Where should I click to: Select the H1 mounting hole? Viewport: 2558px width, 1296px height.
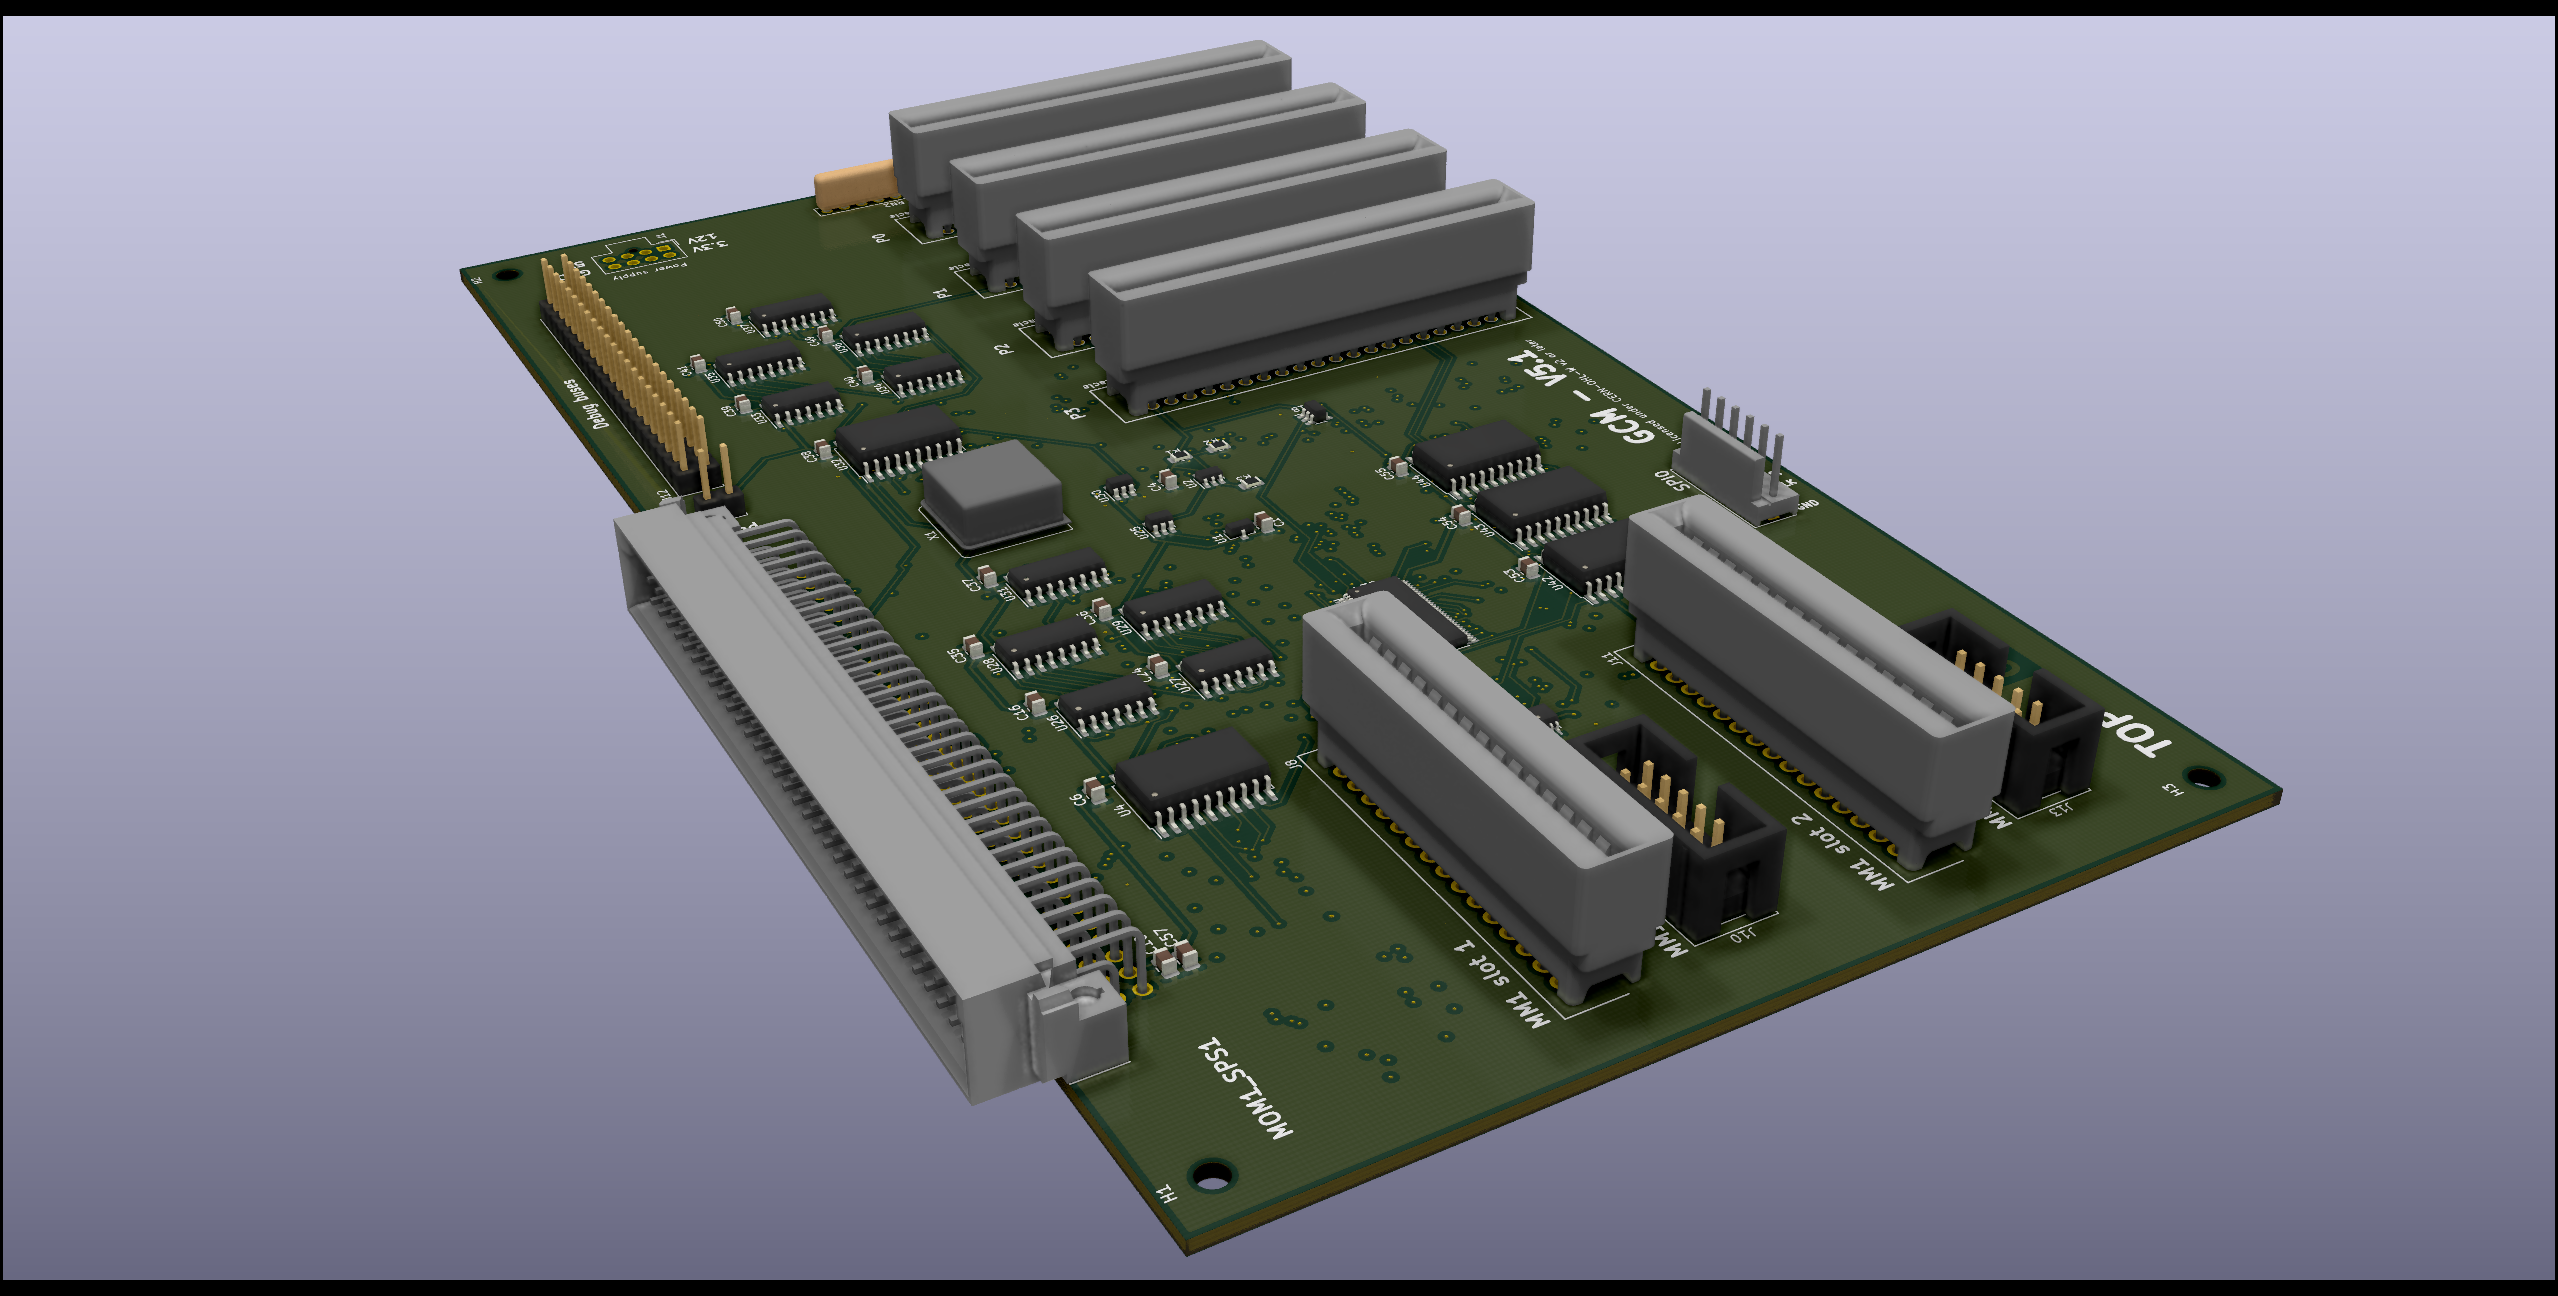coord(1211,1174)
